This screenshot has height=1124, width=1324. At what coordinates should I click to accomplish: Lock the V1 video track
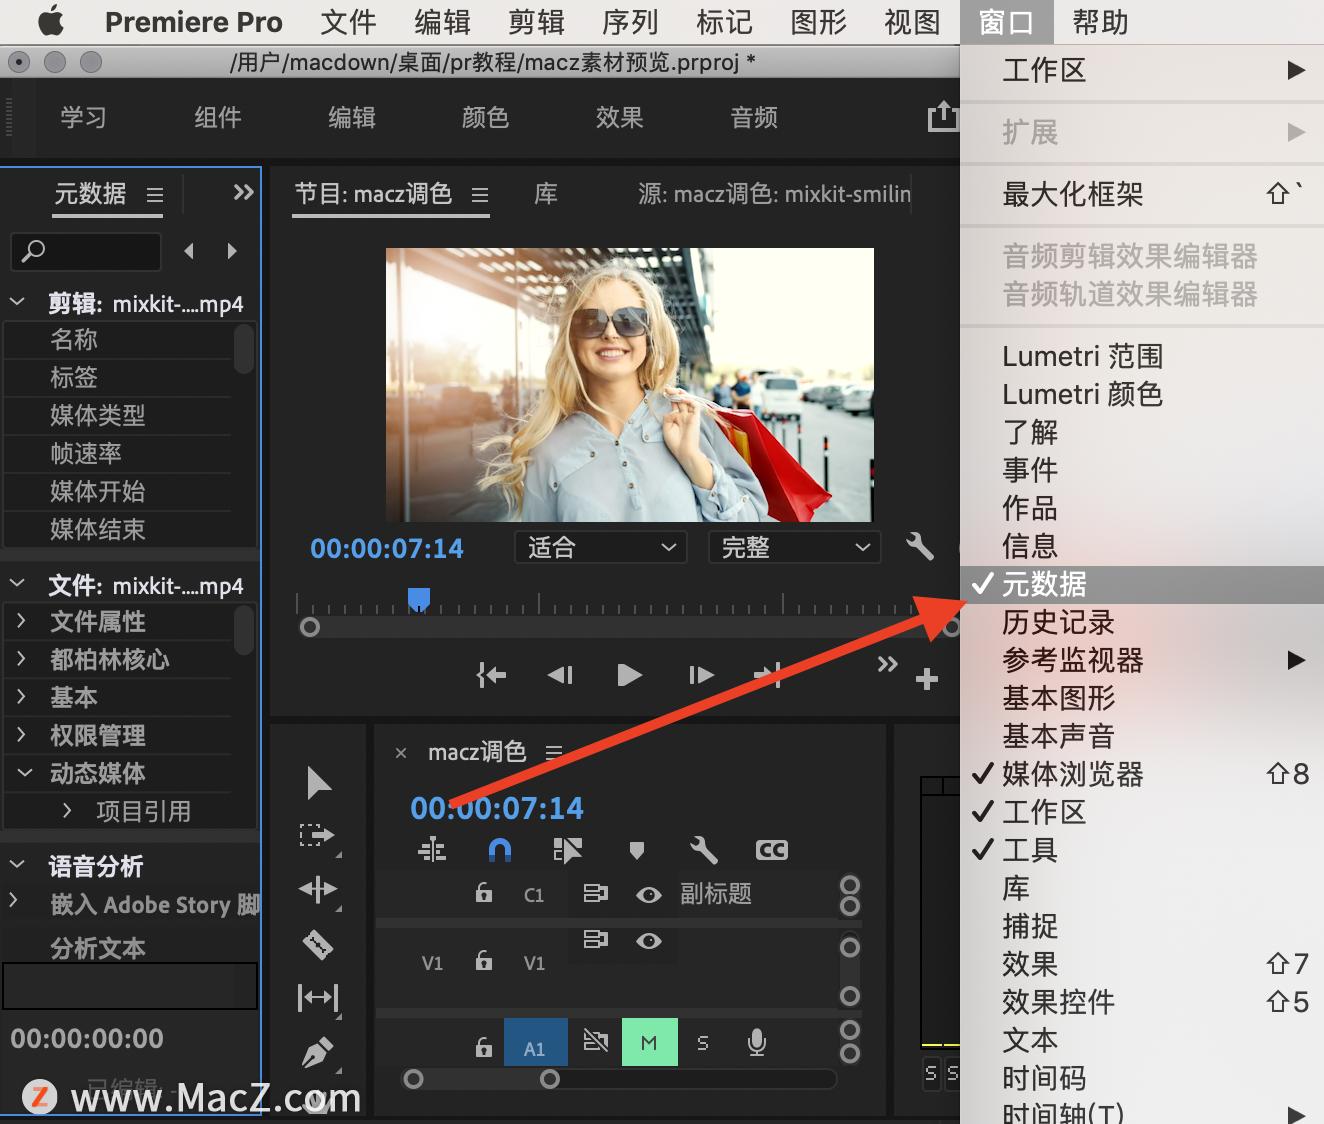pos(483,962)
